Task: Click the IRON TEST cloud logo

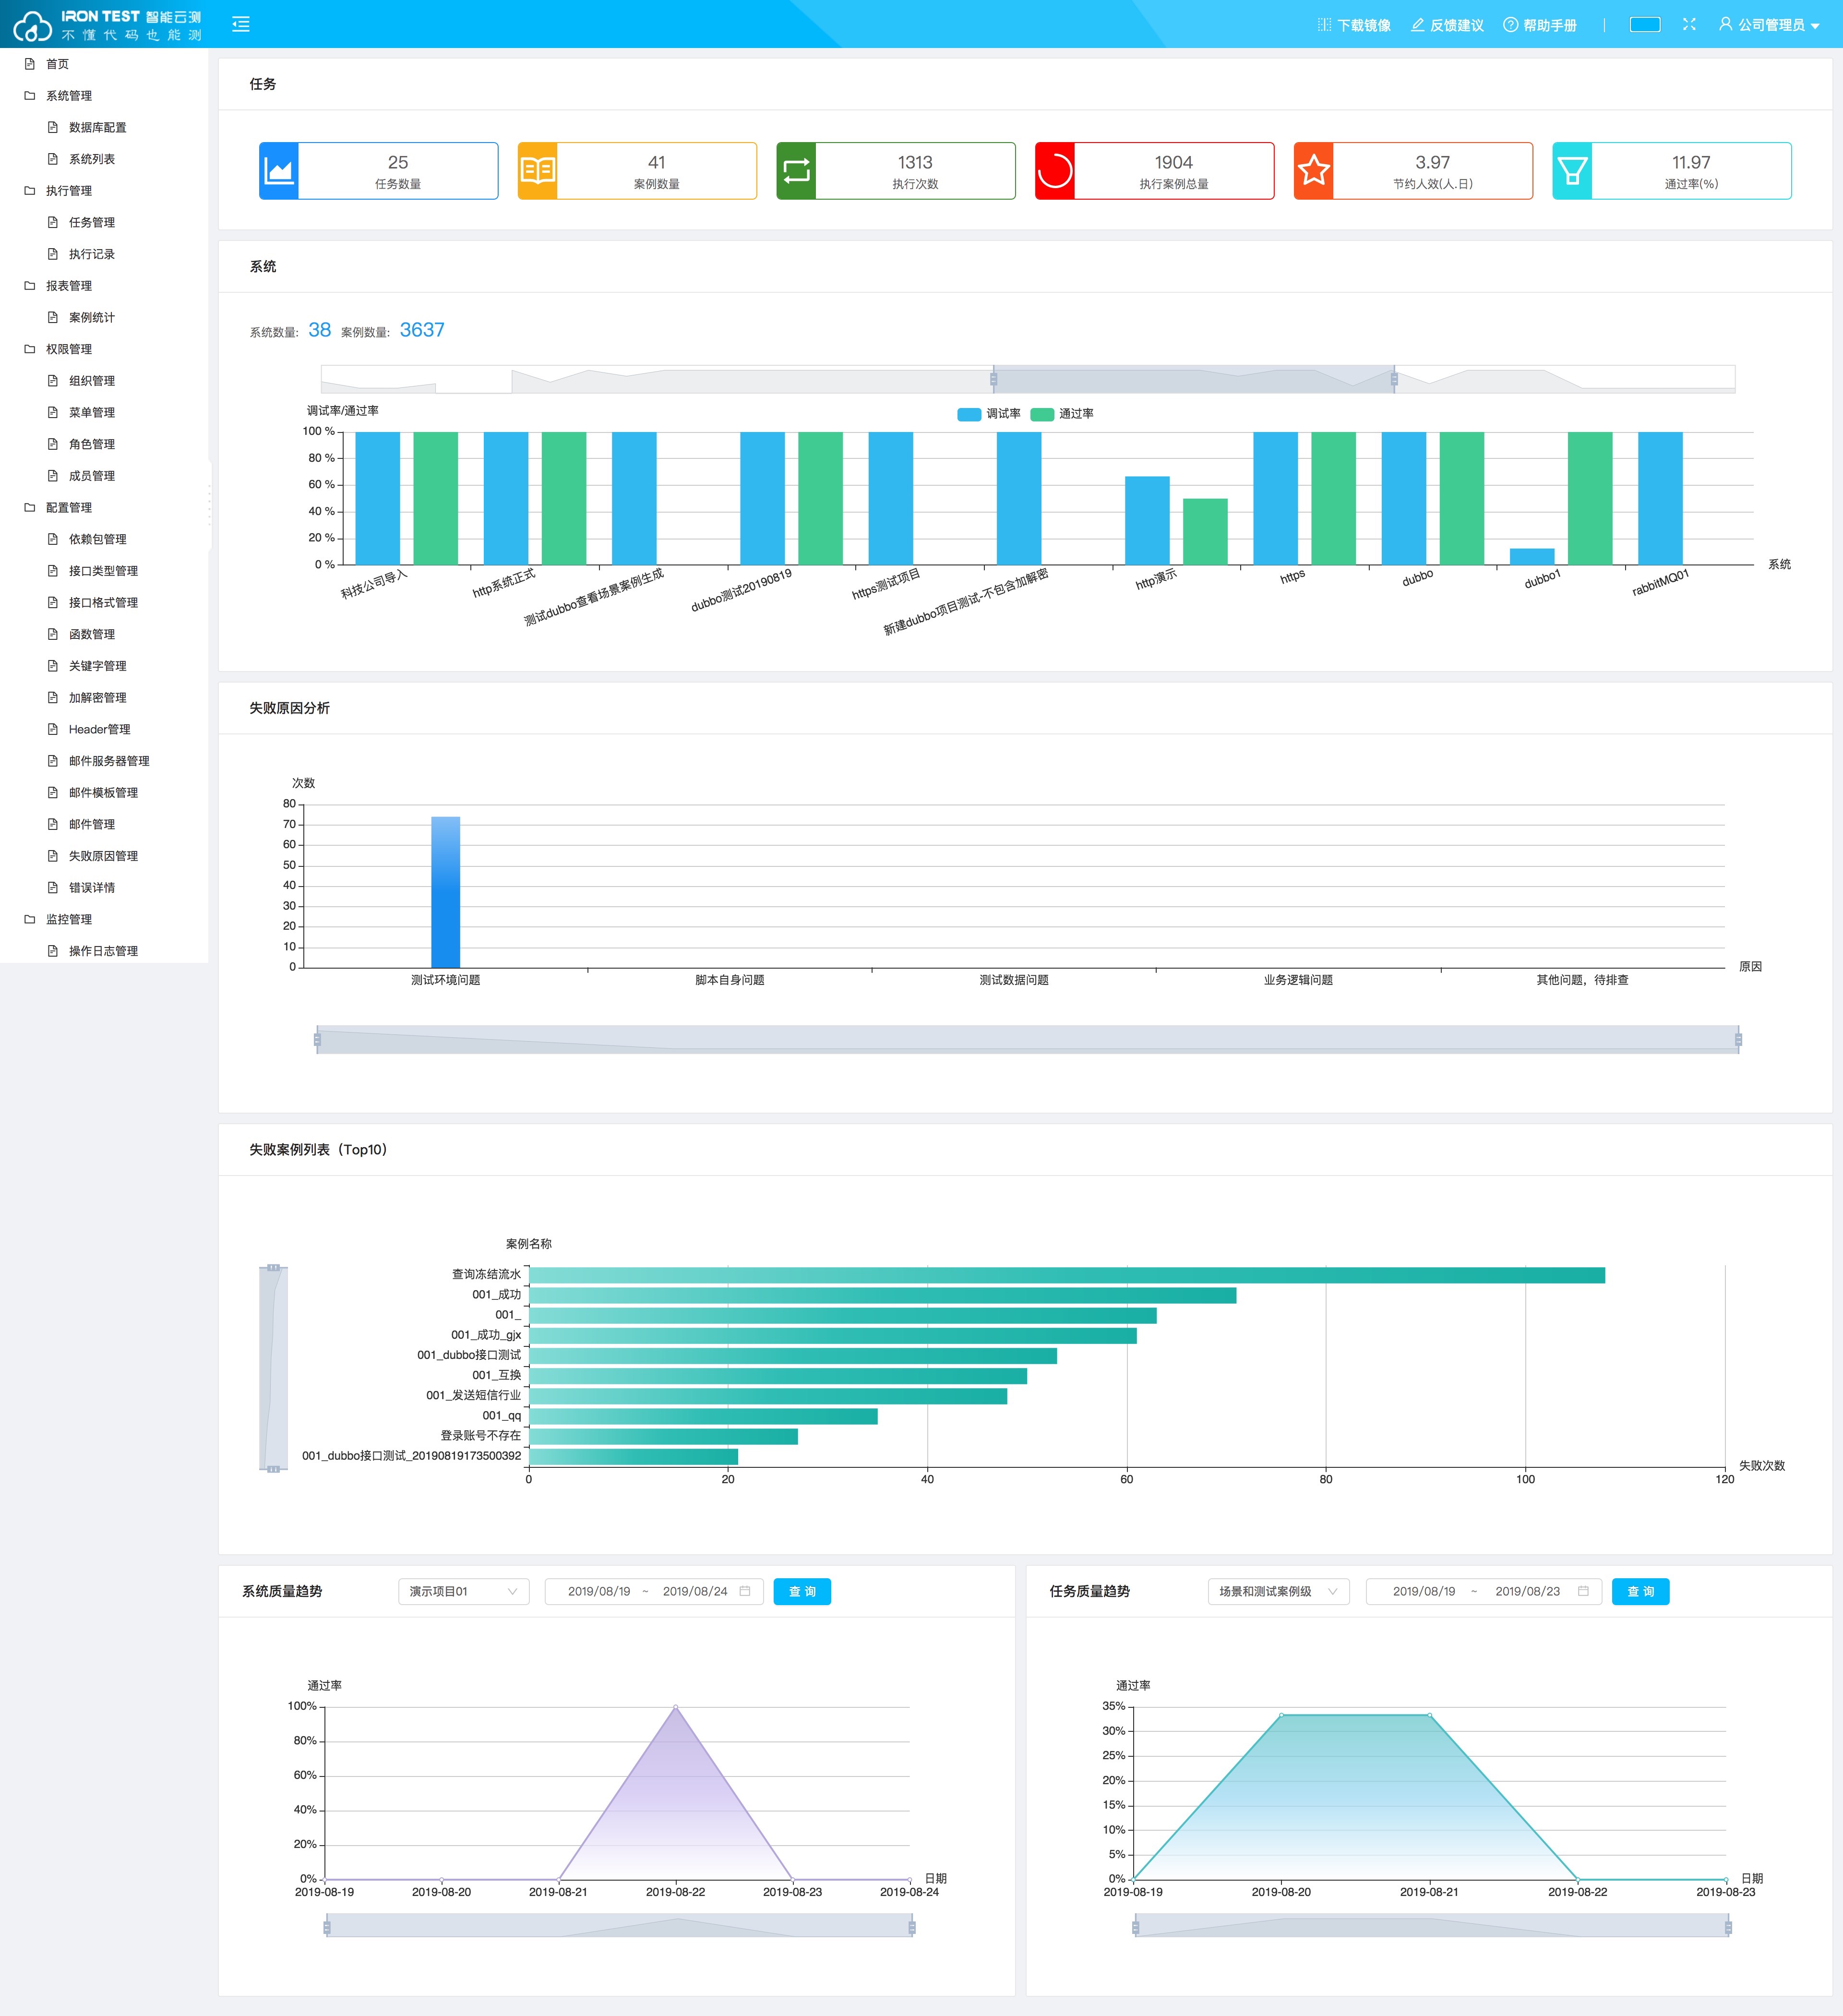Action: tap(32, 25)
